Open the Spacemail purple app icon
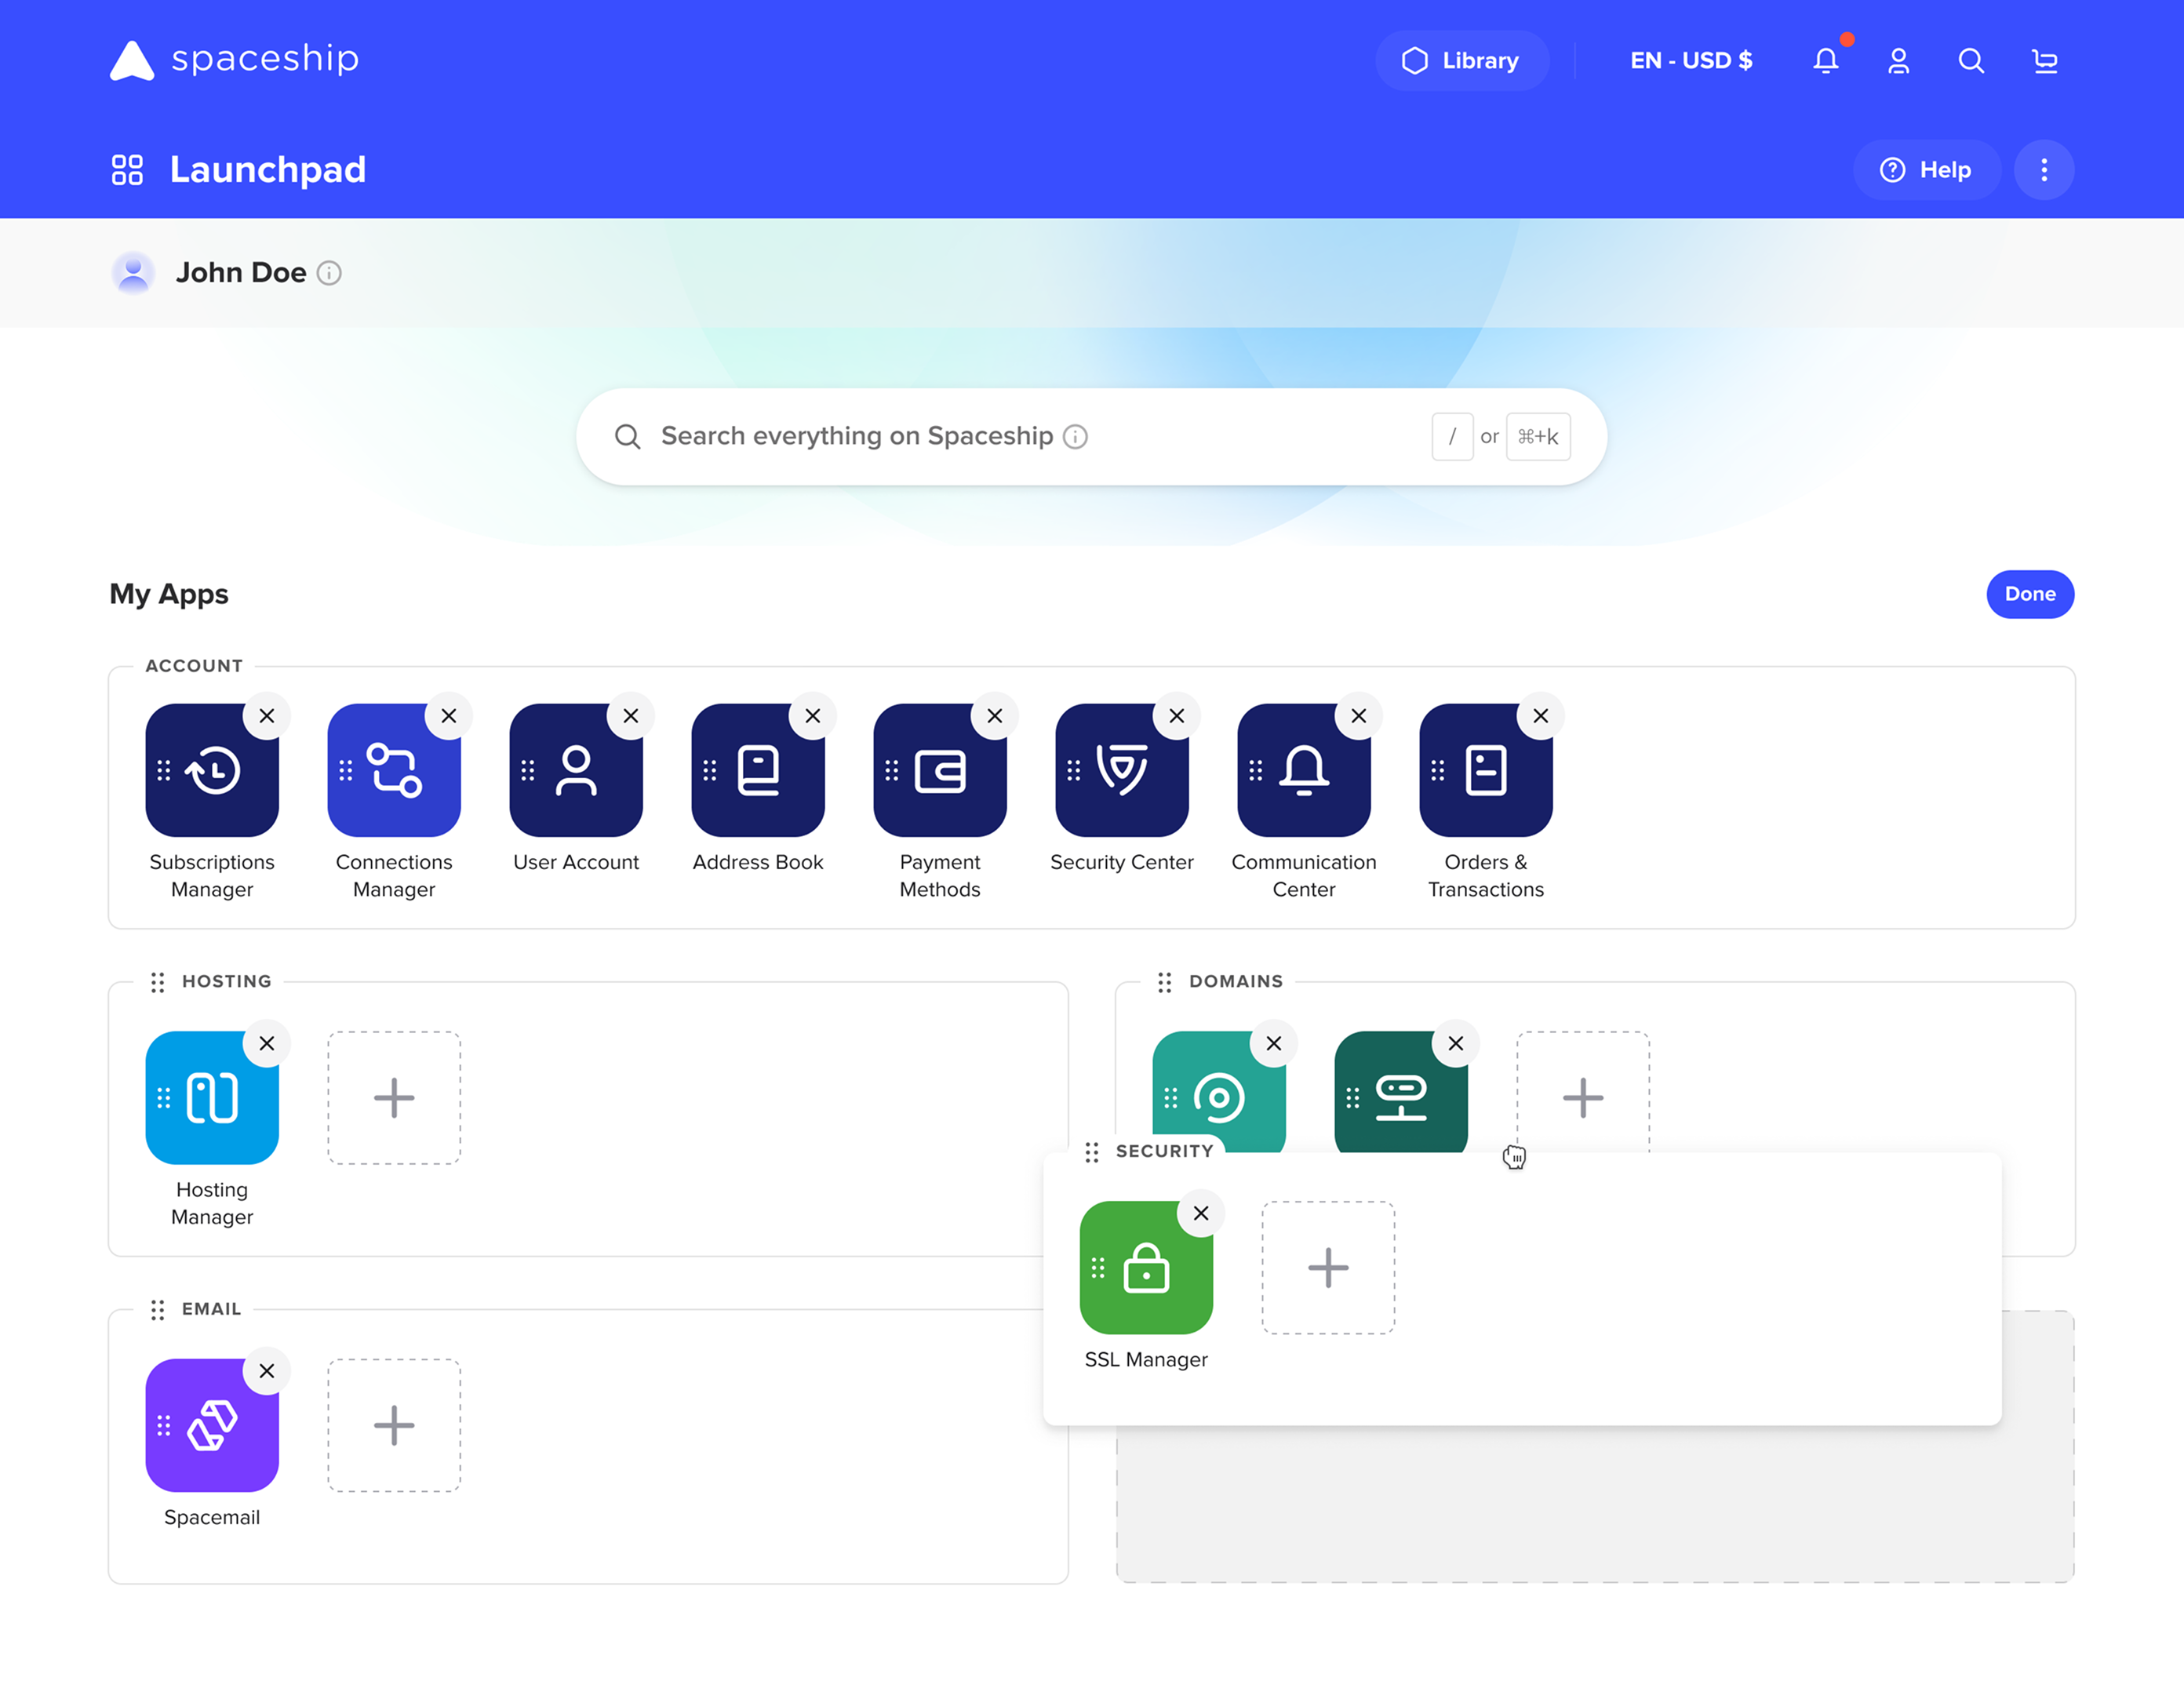The width and height of the screenshot is (2184, 1688). (212, 1425)
